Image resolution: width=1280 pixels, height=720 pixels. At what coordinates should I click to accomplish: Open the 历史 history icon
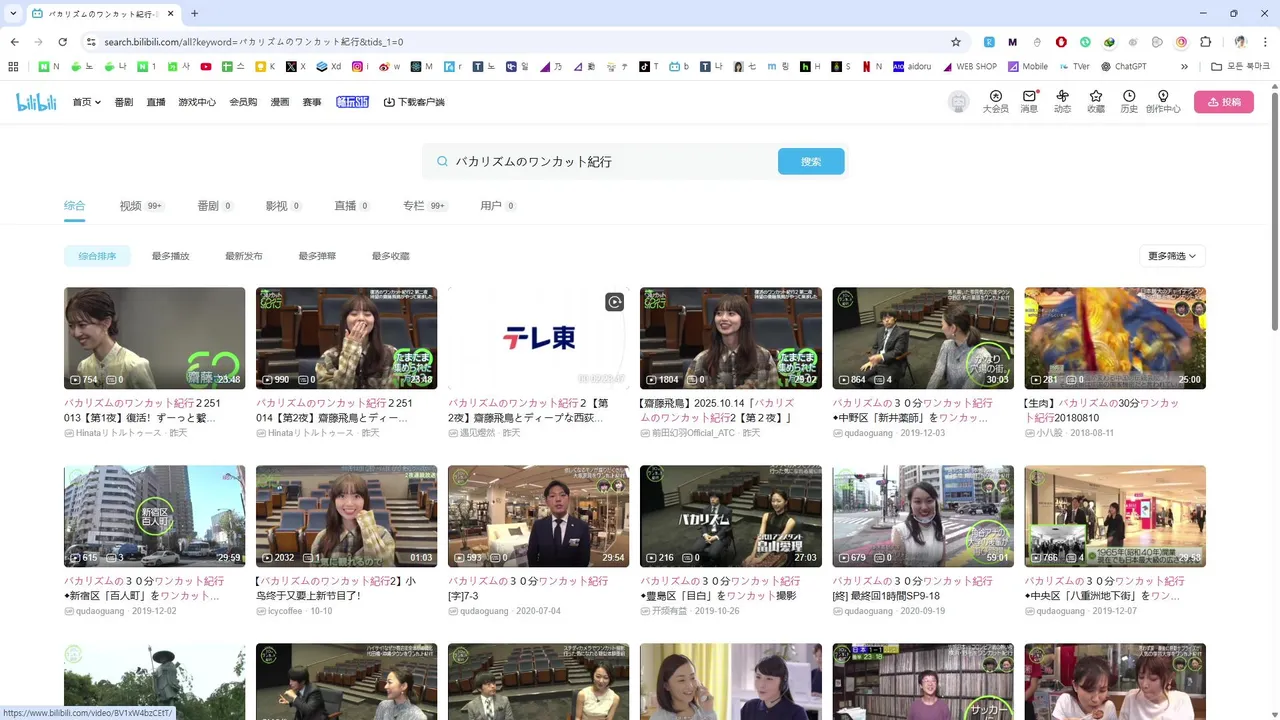point(1129,102)
